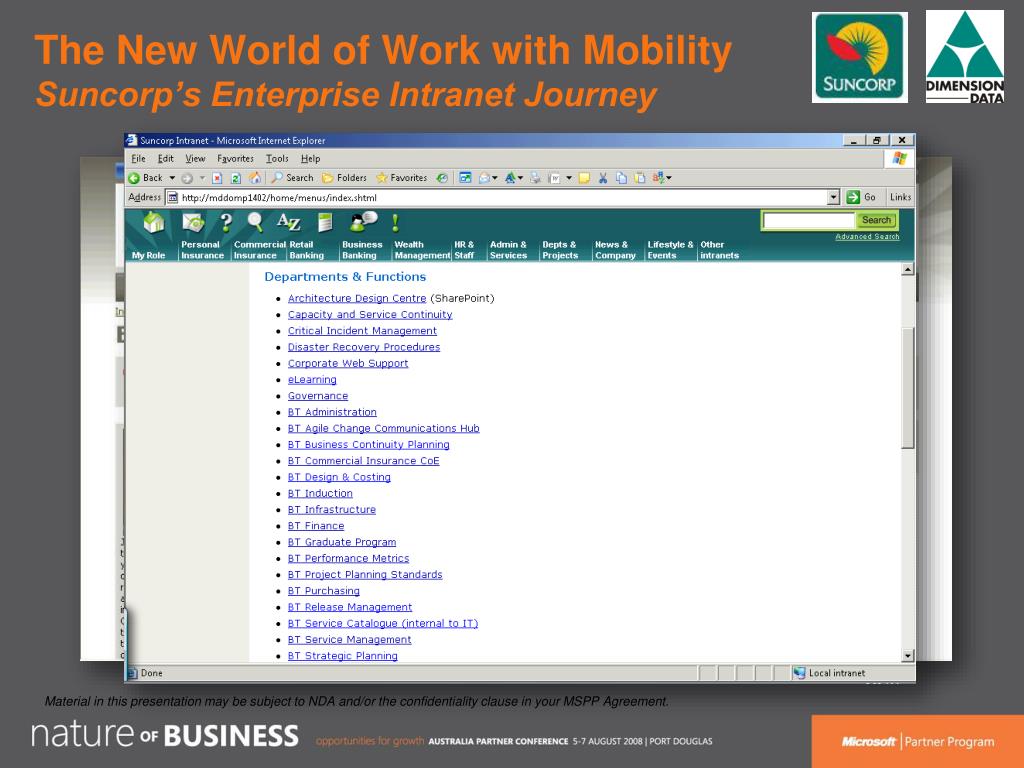
Task: Open the Search pane from toolbar
Action: [x=293, y=178]
